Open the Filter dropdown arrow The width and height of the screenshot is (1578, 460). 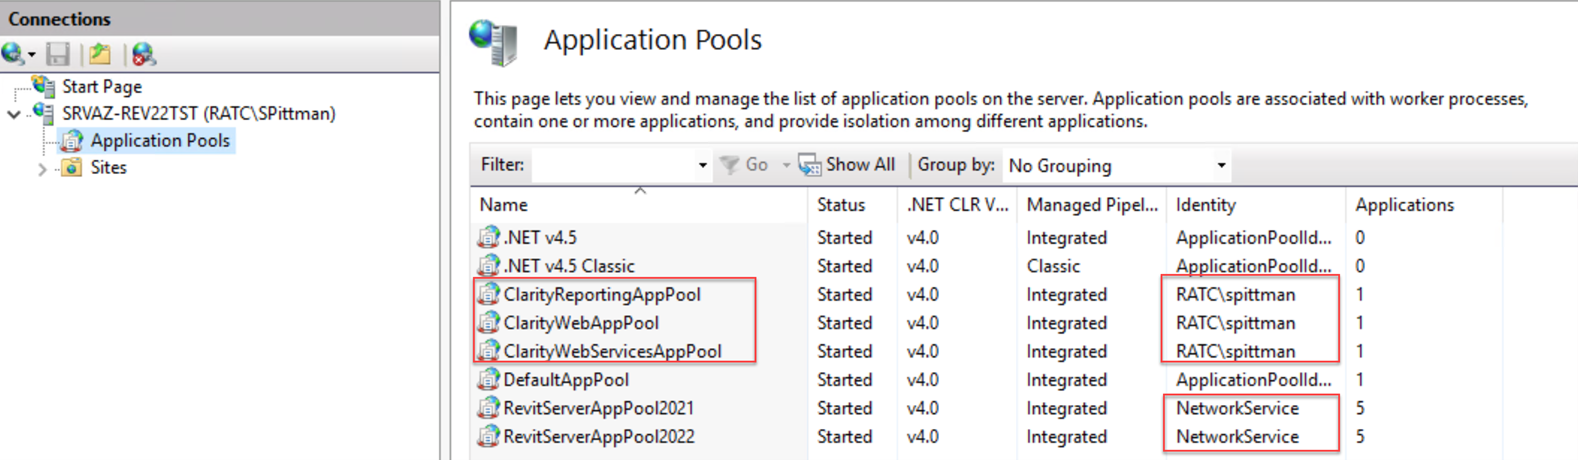click(702, 165)
